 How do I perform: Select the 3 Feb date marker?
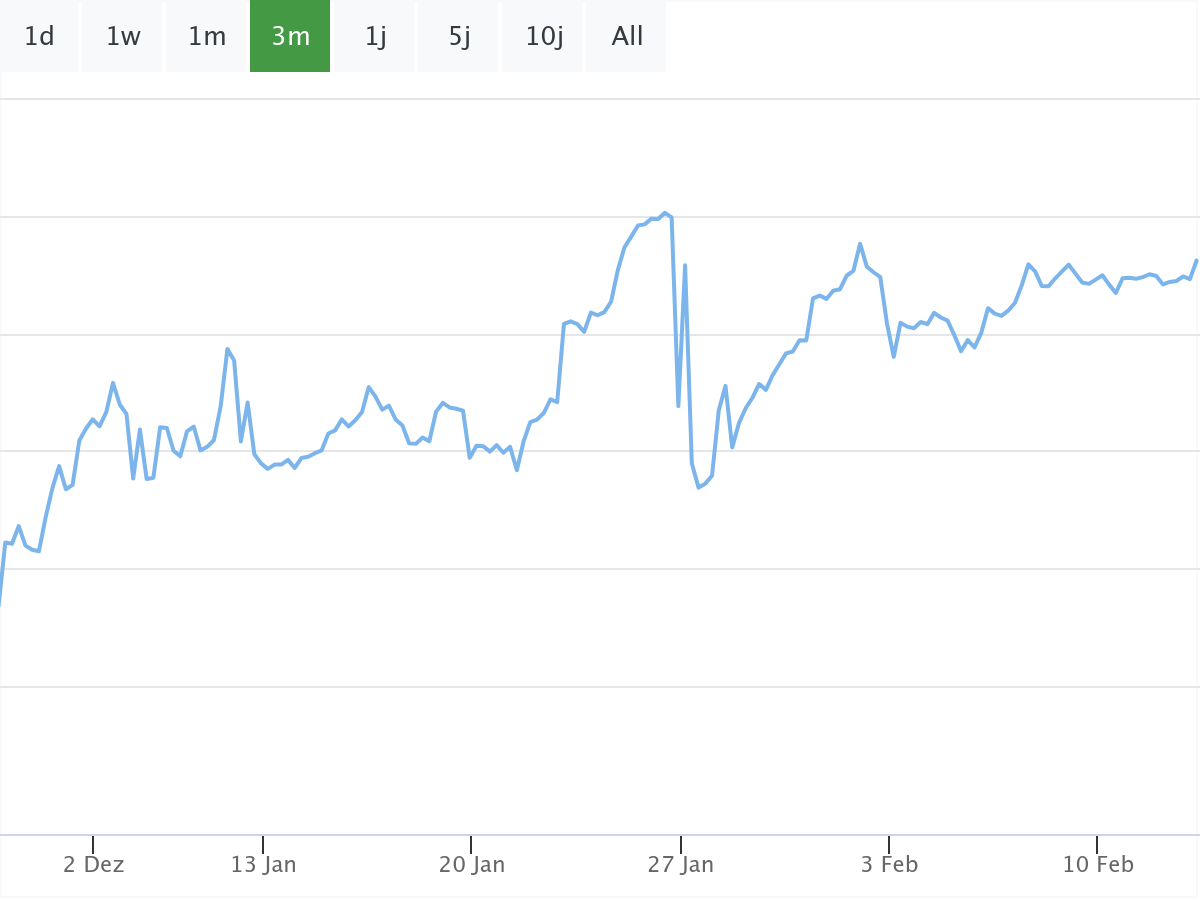coord(889,865)
